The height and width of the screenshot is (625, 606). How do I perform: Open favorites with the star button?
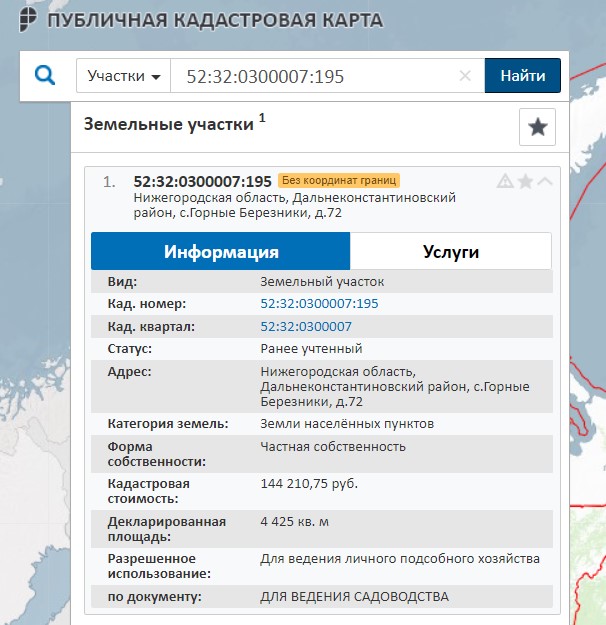[537, 127]
